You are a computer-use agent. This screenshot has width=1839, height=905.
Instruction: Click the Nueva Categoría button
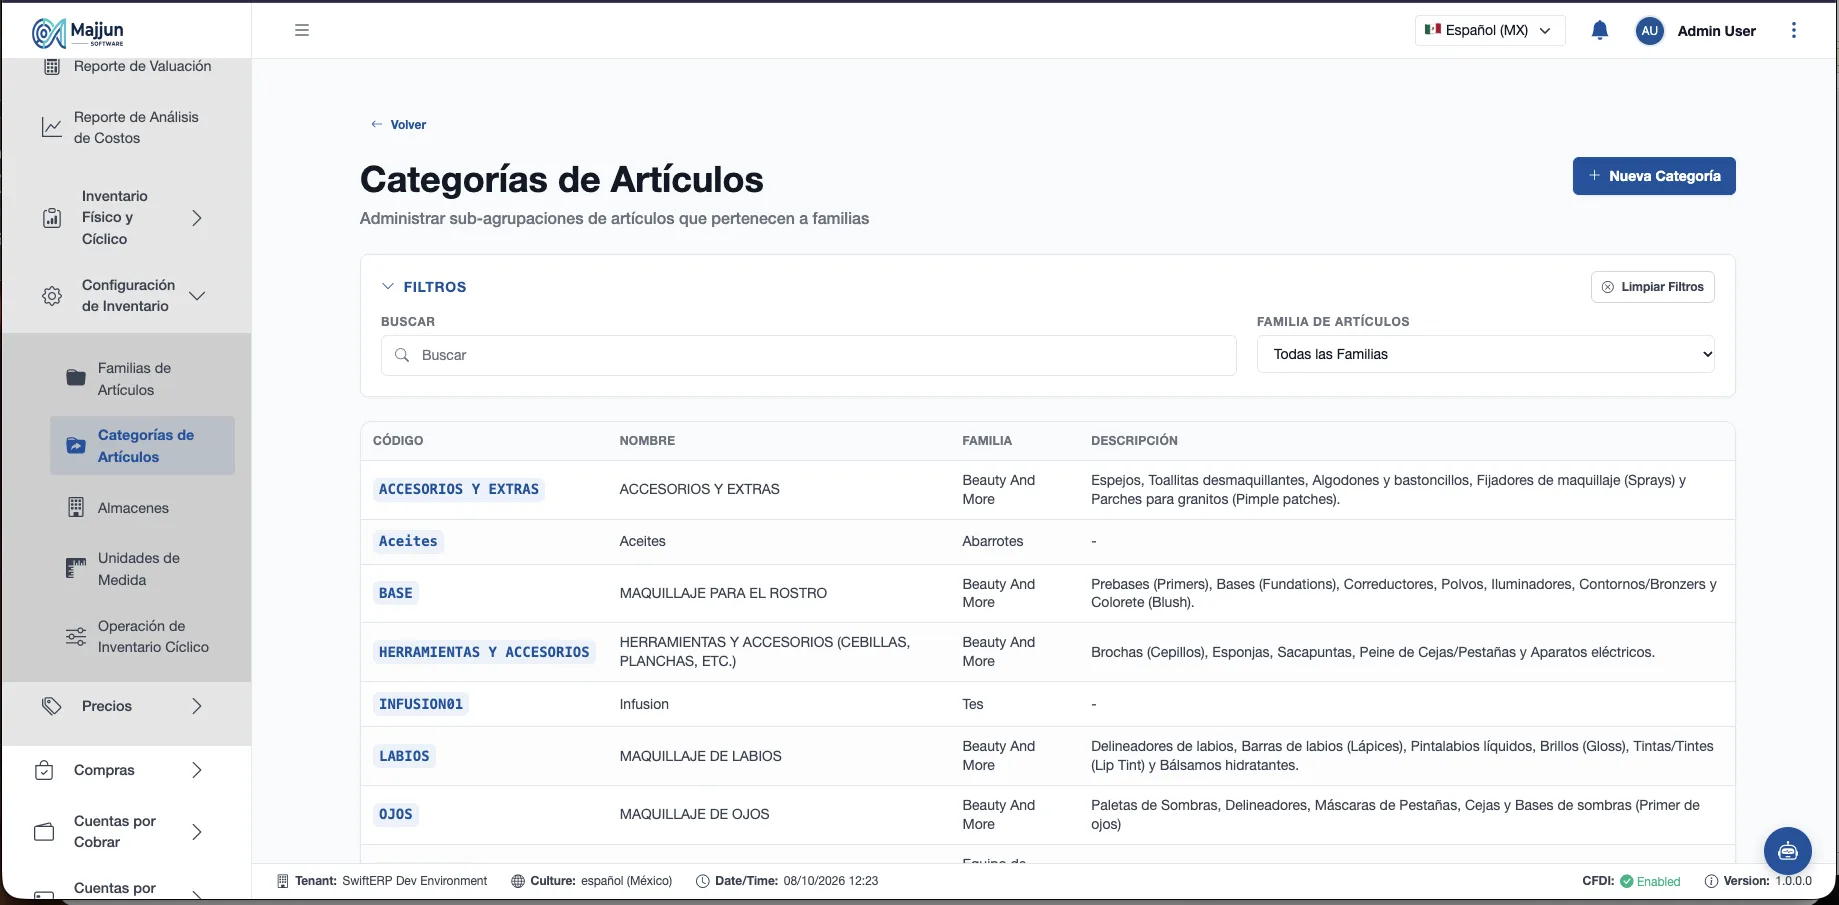coord(1654,176)
